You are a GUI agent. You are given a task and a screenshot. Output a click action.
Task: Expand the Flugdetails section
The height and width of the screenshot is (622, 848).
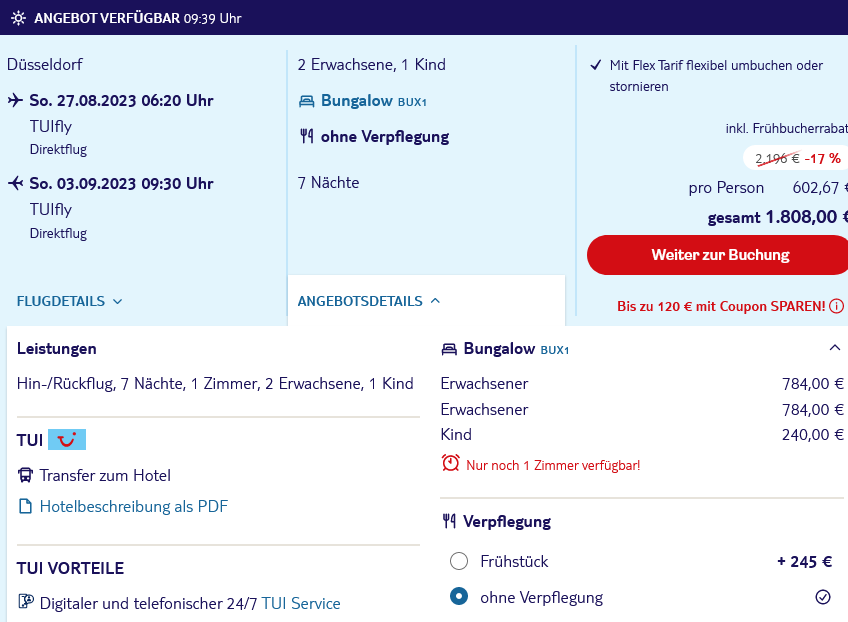click(x=70, y=301)
